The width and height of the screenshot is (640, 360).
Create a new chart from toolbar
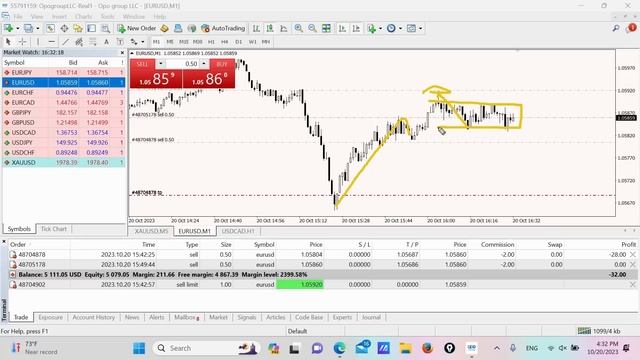pos(8,28)
